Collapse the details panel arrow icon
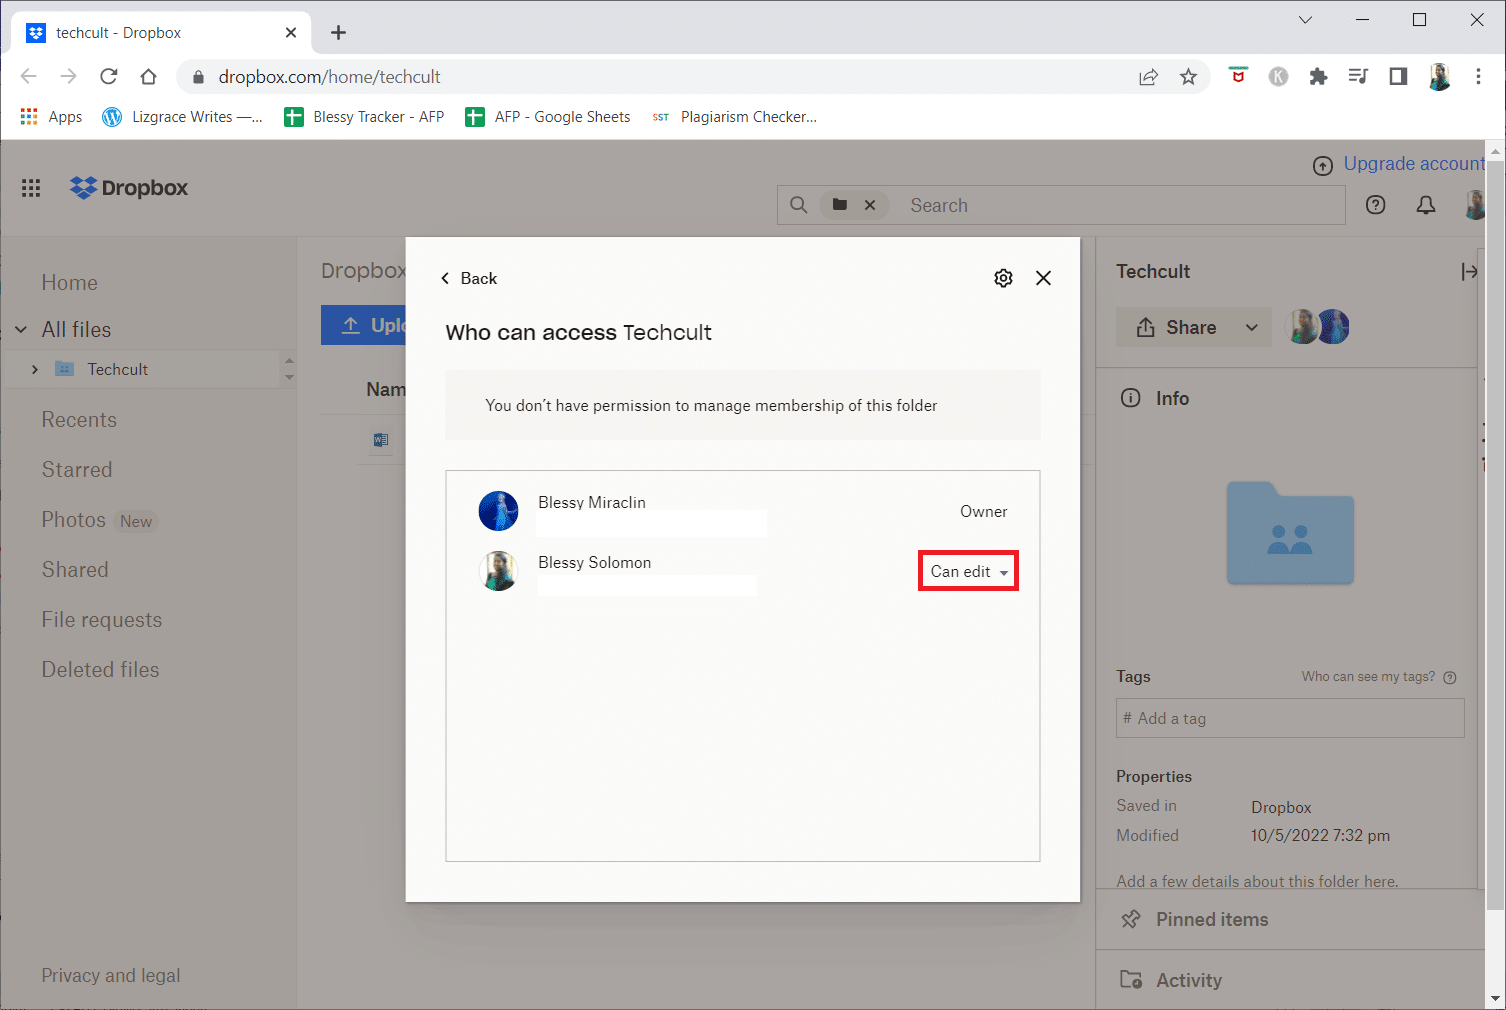The width and height of the screenshot is (1506, 1010). click(x=1469, y=271)
